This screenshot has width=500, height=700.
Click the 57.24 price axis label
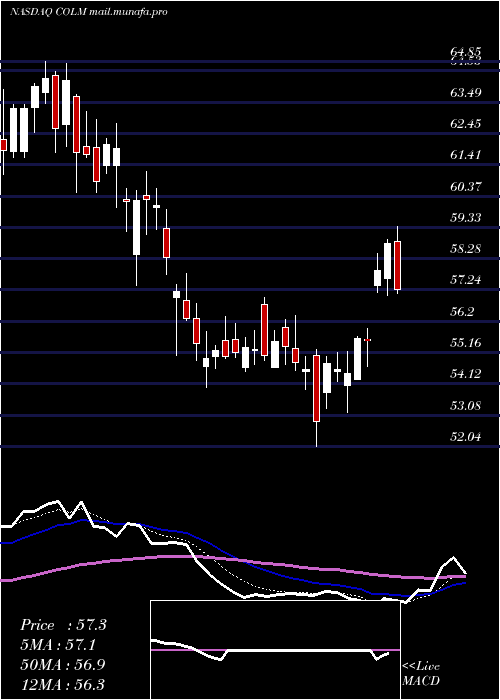[466, 280]
